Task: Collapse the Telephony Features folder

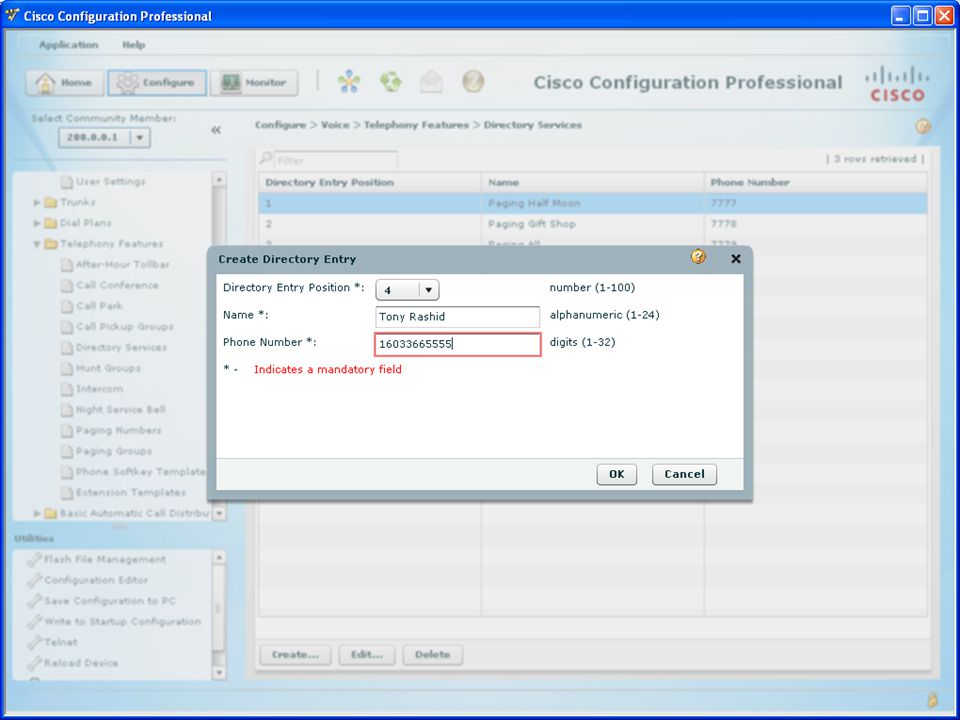Action: (x=37, y=244)
